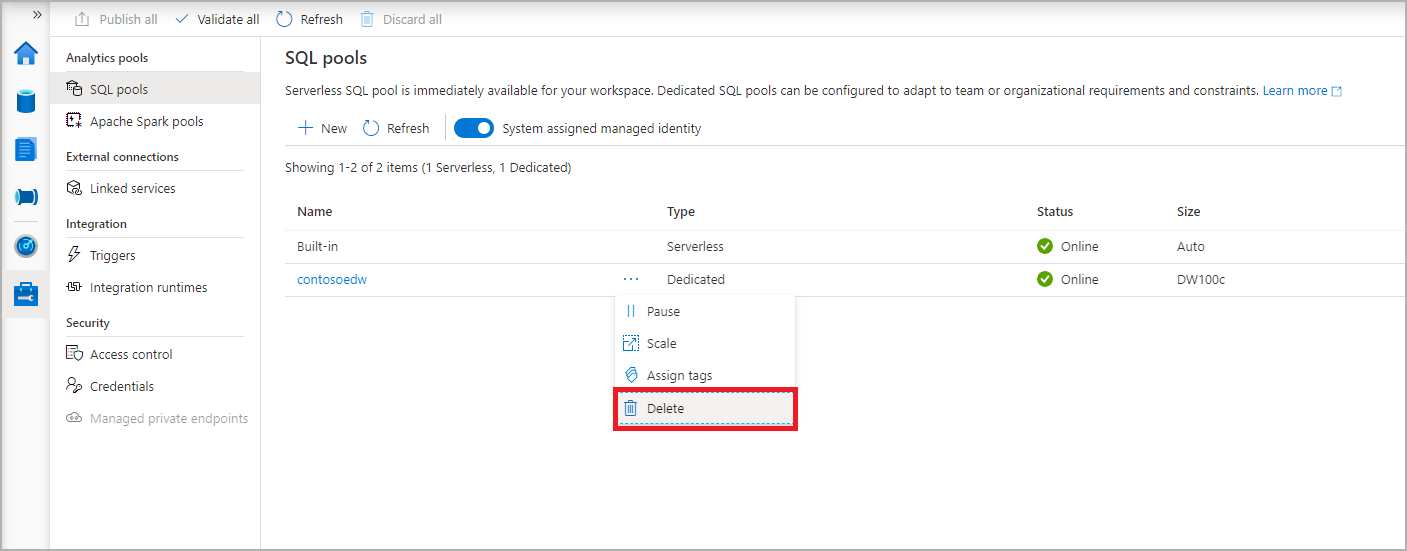Follow the Learn more link
This screenshot has width=1407, height=551.
click(x=1295, y=91)
